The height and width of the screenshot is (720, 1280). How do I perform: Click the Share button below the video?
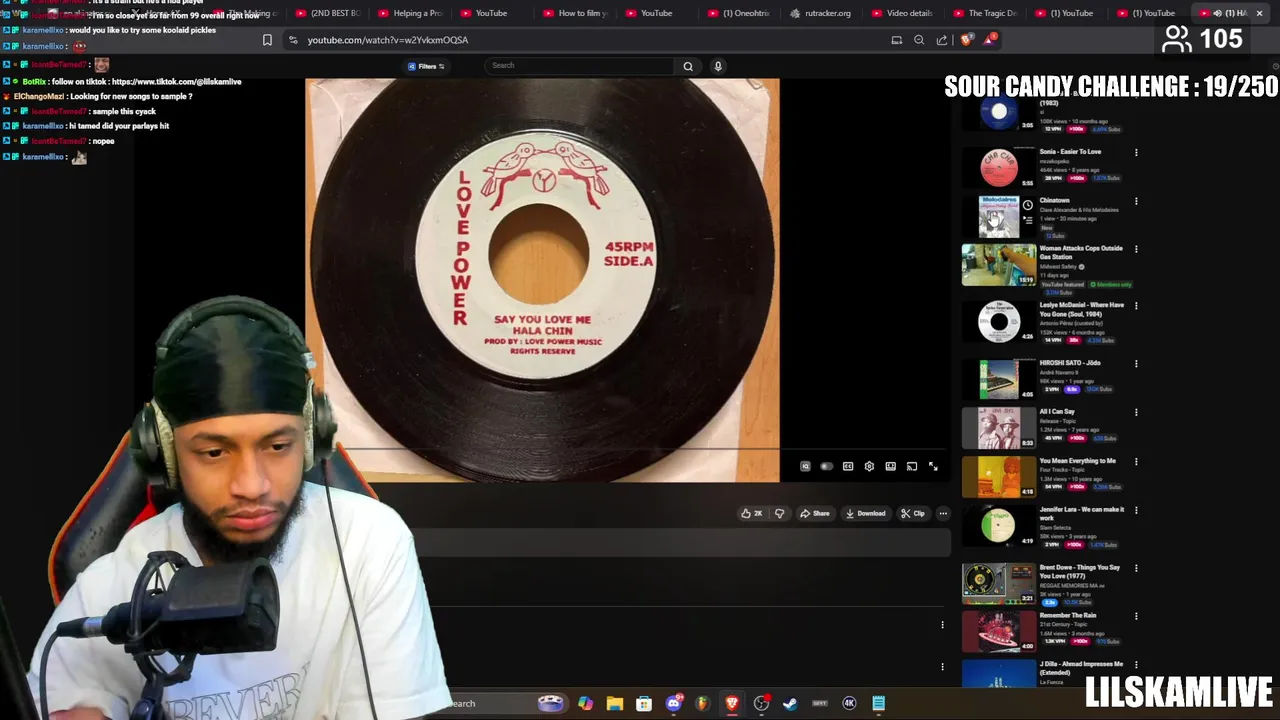pyautogui.click(x=814, y=514)
